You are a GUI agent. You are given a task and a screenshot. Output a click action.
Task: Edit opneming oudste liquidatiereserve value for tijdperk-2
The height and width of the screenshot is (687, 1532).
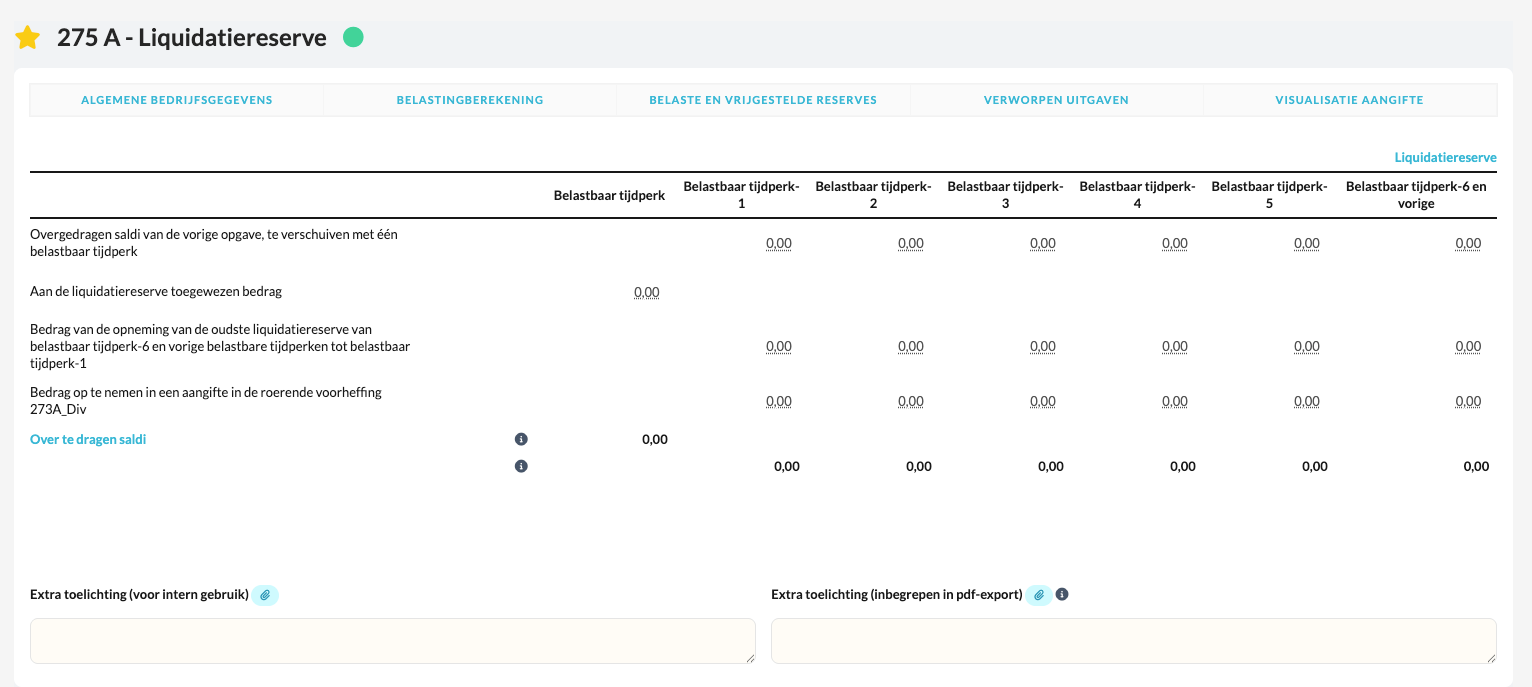pyautogui.click(x=911, y=346)
